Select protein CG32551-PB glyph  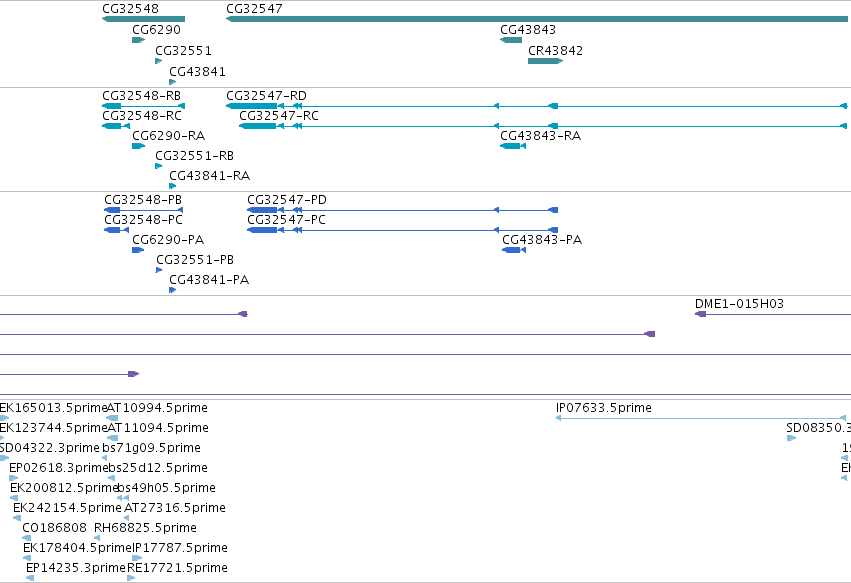click(159, 270)
